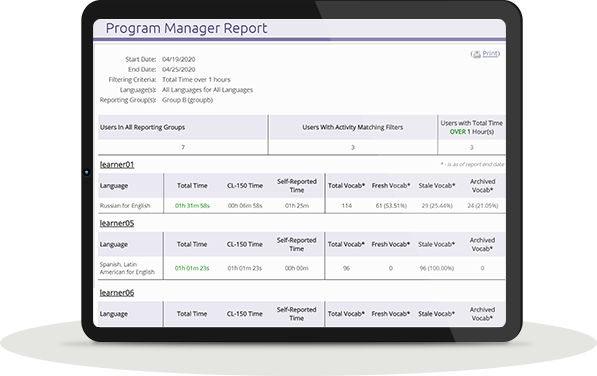Click the Program Manager Report title
Image resolution: width=597 pixels, height=376 pixels.
point(187,28)
